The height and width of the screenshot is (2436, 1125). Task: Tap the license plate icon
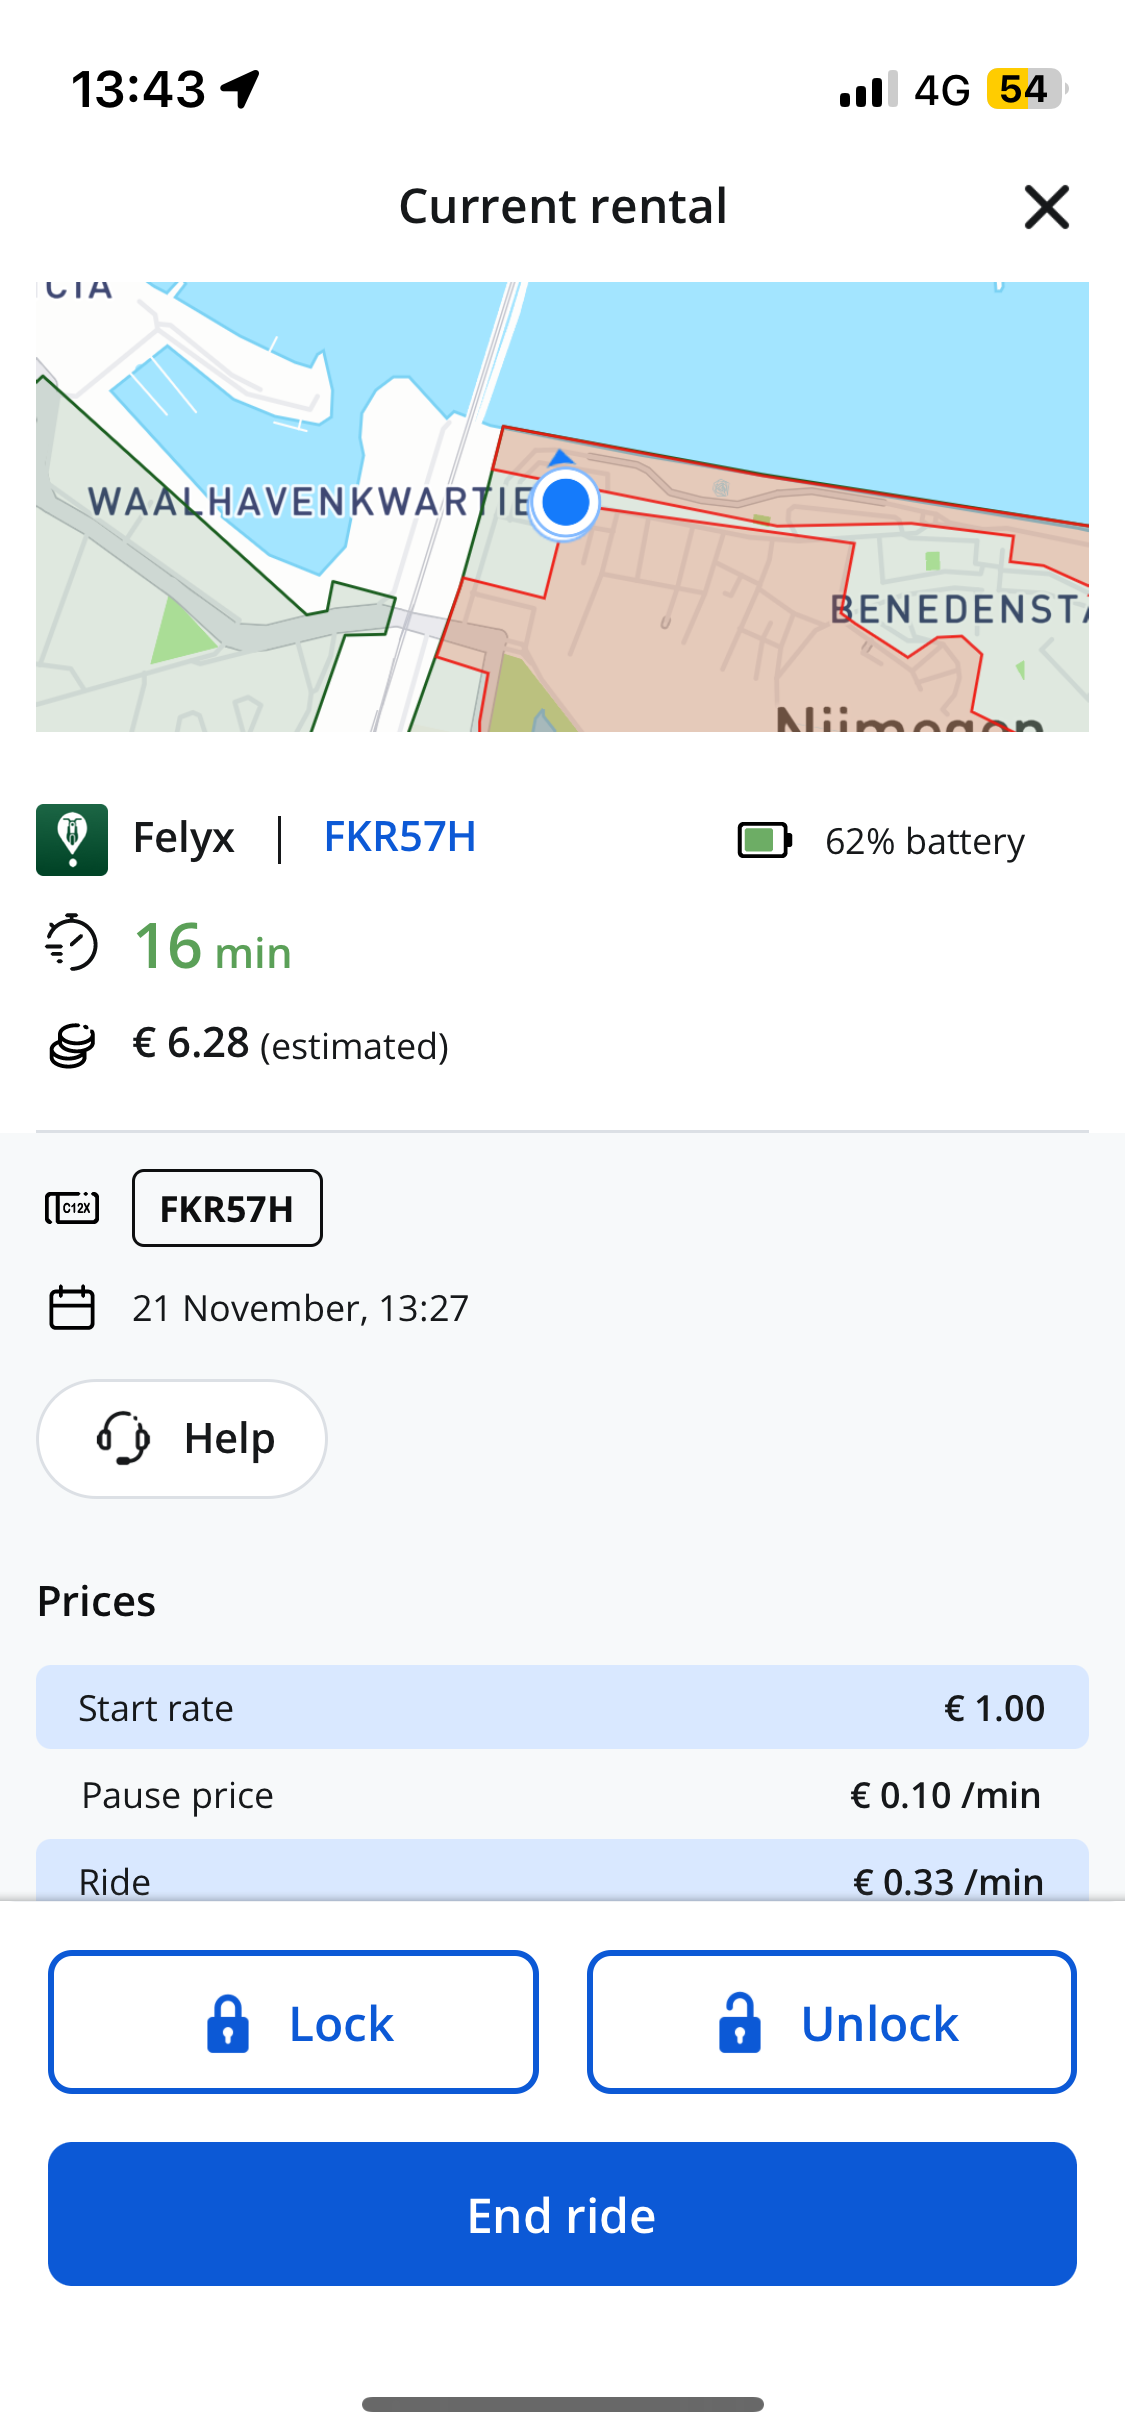point(72,1208)
